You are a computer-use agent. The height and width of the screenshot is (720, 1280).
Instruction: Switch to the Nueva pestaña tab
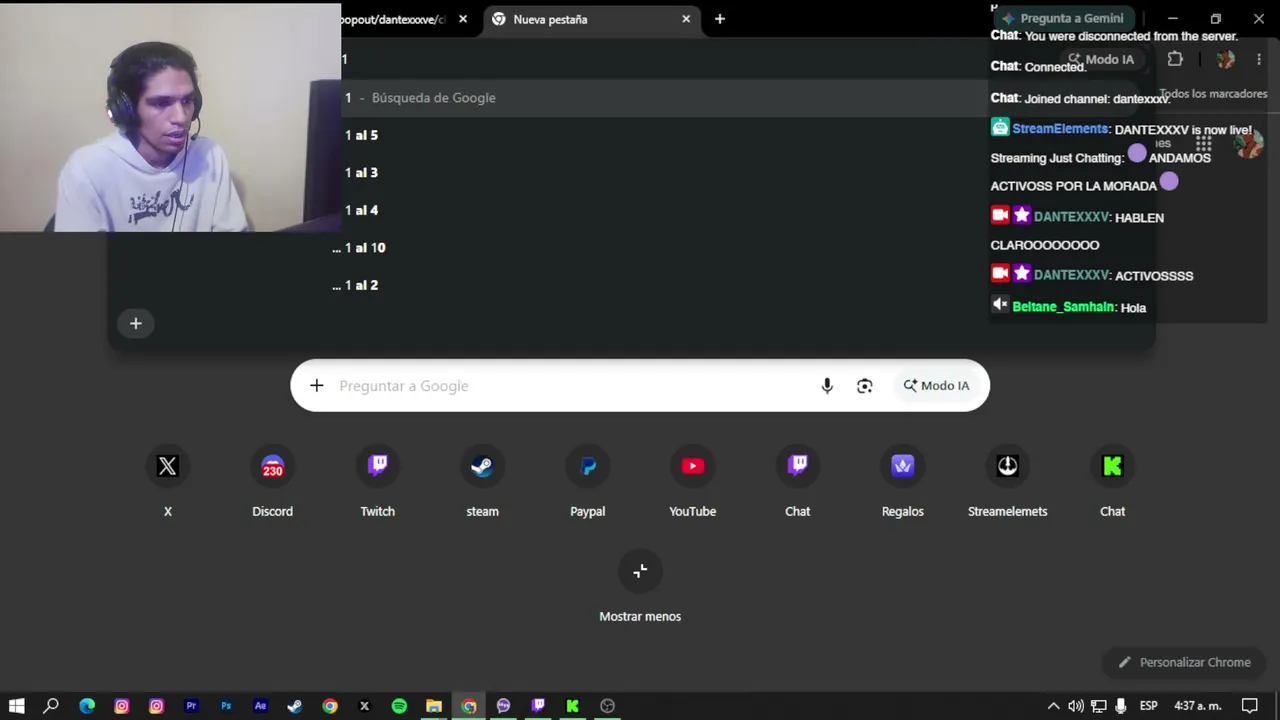[590, 19]
